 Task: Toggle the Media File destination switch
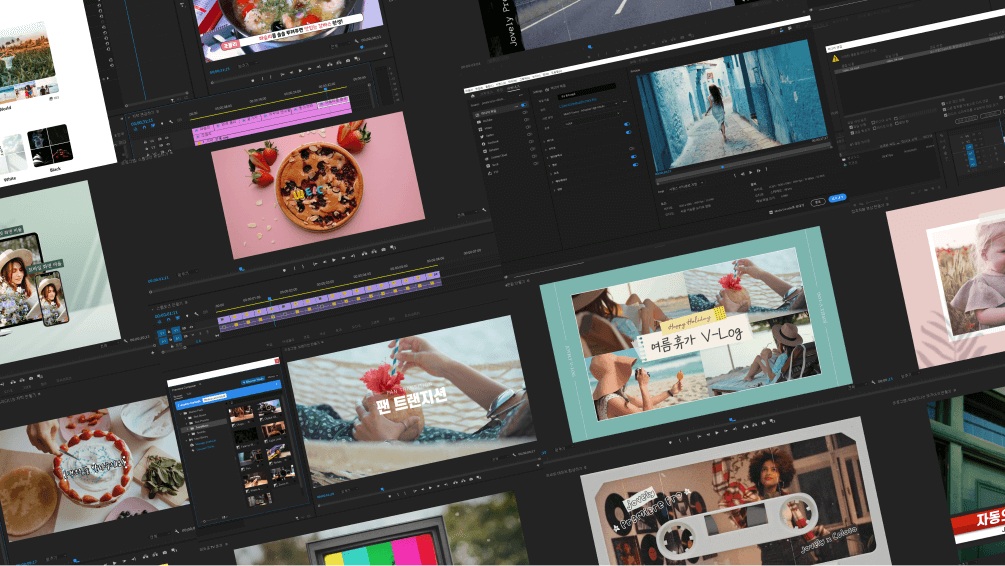point(524,105)
